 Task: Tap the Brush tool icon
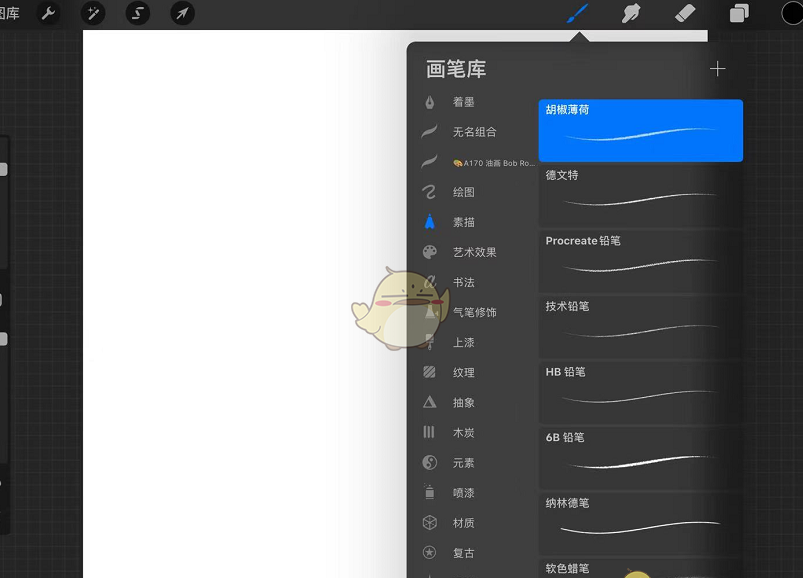578,13
